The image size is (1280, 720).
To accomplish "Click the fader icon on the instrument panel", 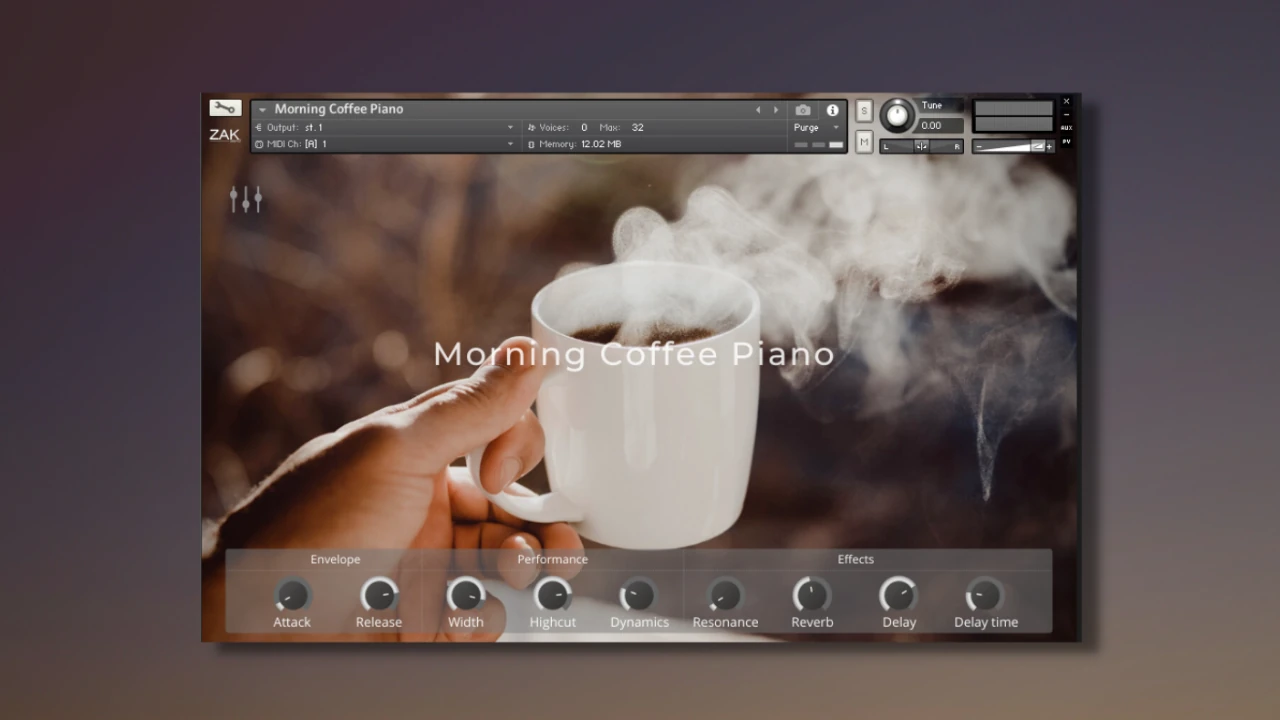I will click(x=246, y=199).
